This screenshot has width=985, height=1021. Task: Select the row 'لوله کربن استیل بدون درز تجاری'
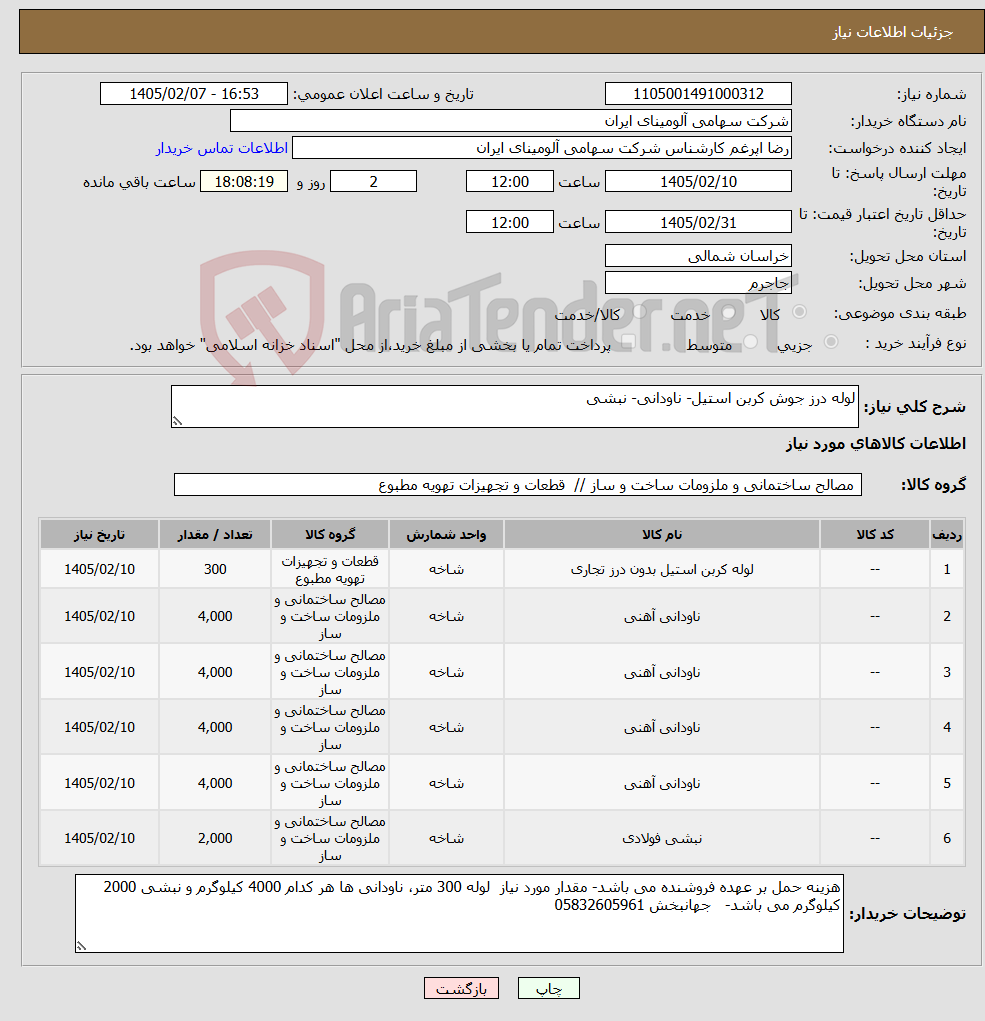coord(501,569)
